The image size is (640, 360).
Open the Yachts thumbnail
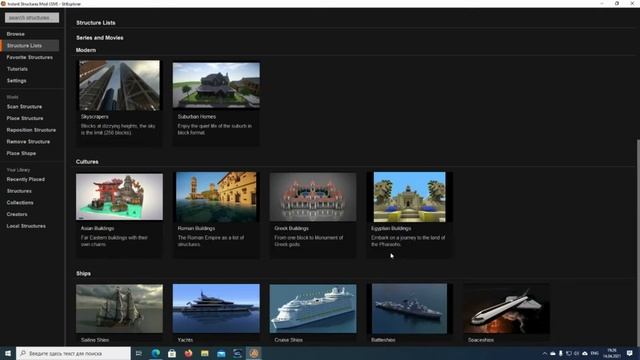coord(216,309)
